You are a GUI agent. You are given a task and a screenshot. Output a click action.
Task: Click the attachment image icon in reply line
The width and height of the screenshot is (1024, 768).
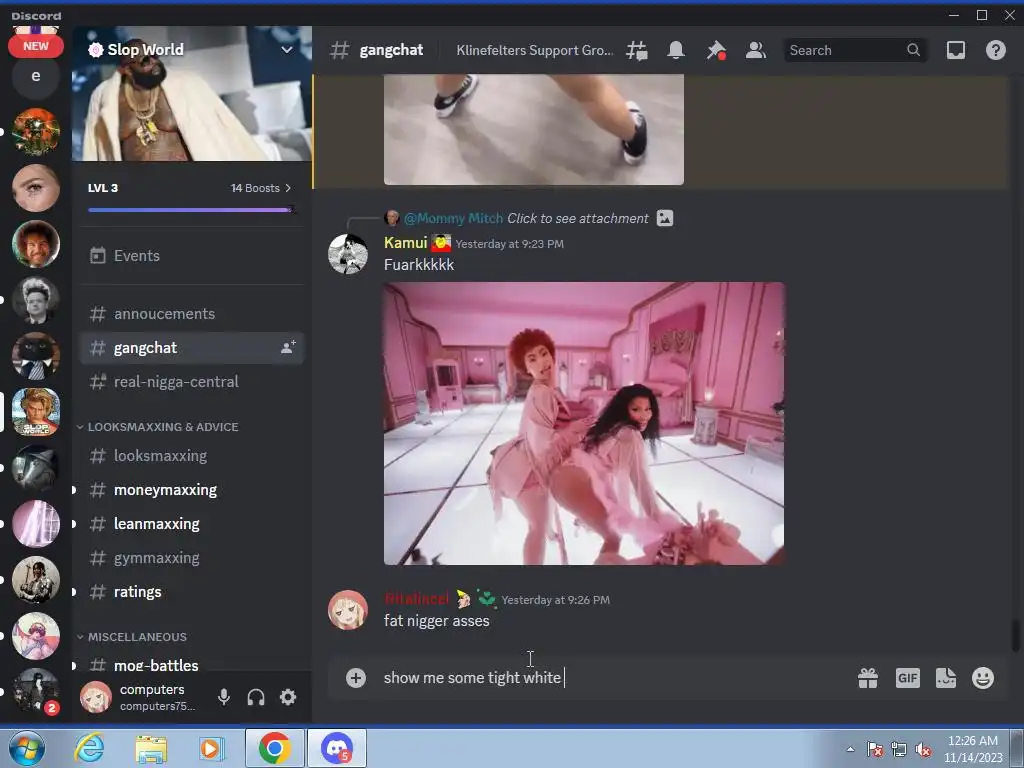pyautogui.click(x=665, y=218)
